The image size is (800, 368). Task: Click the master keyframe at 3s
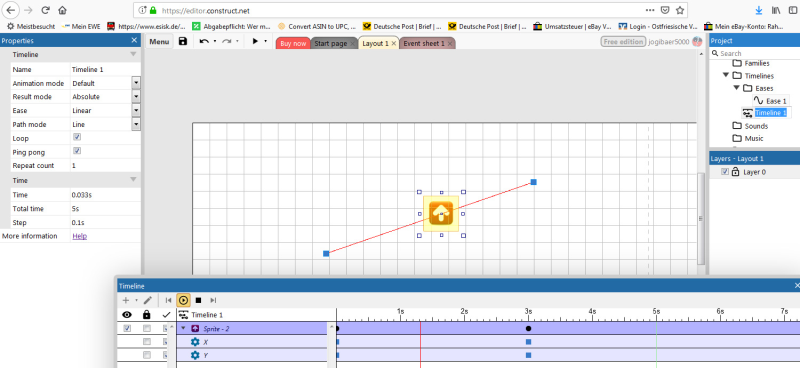click(528, 329)
